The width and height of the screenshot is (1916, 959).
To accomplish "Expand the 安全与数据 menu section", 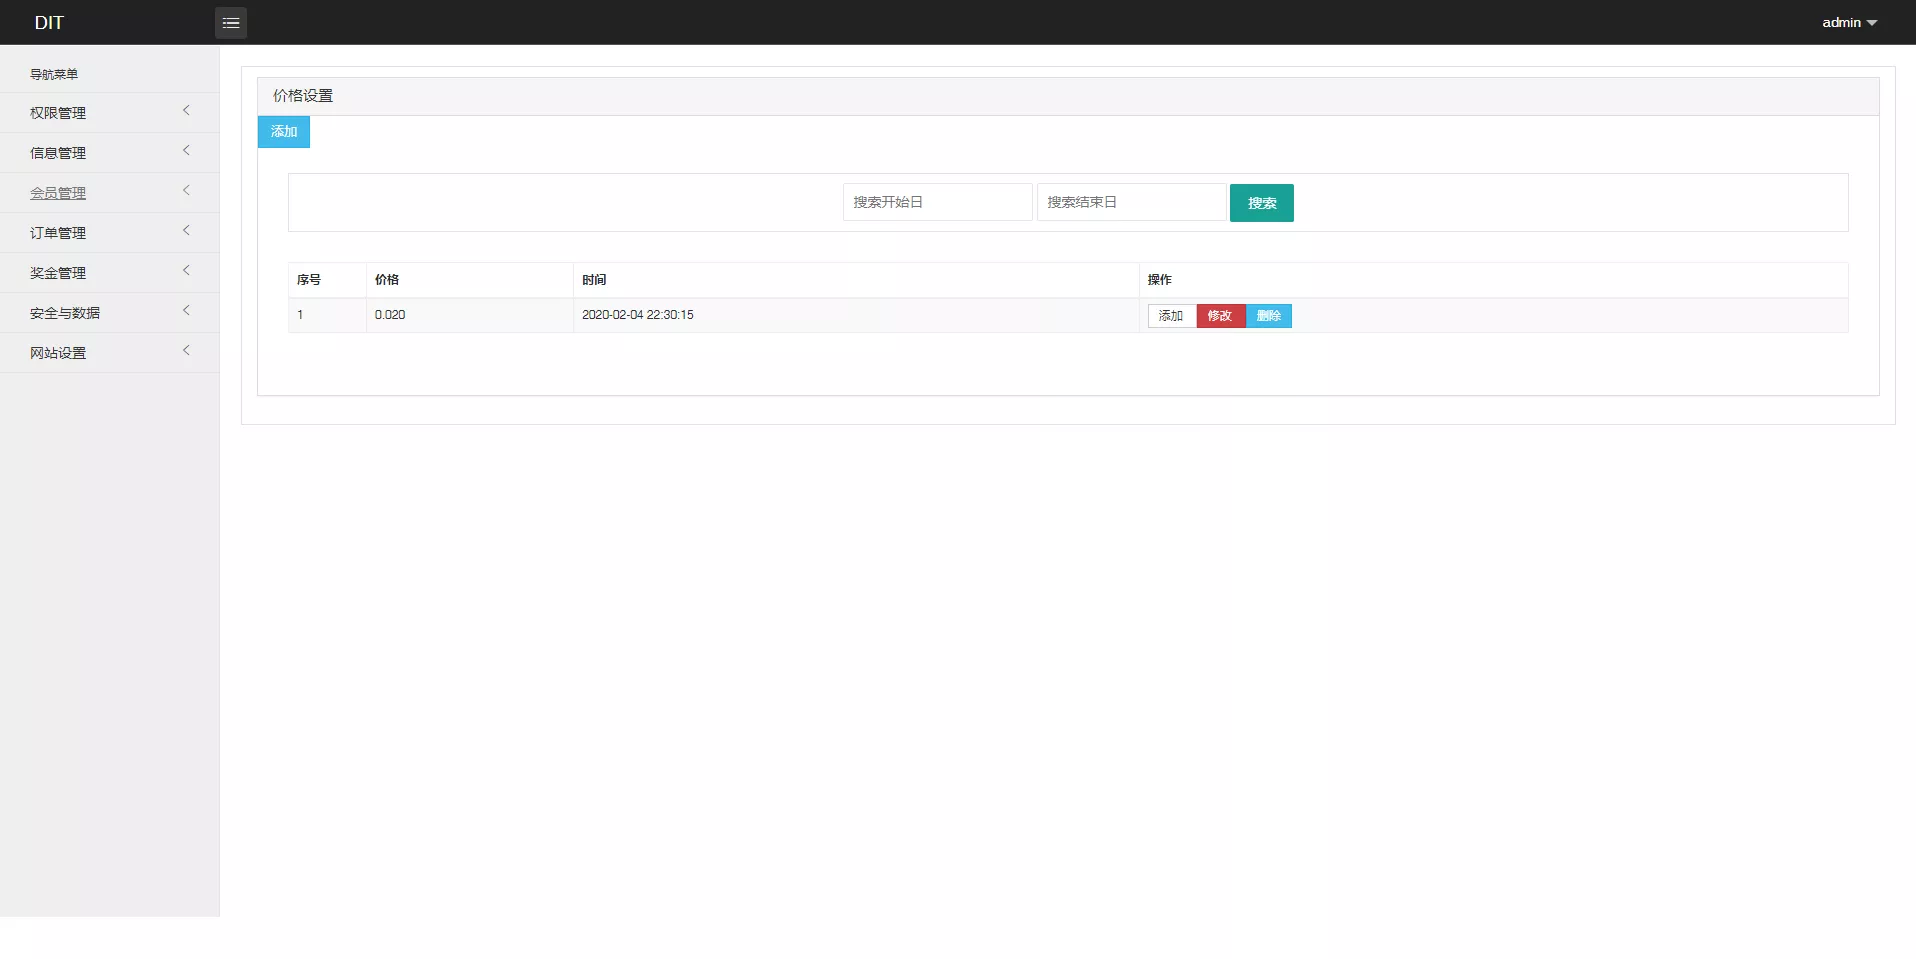I will coord(108,312).
